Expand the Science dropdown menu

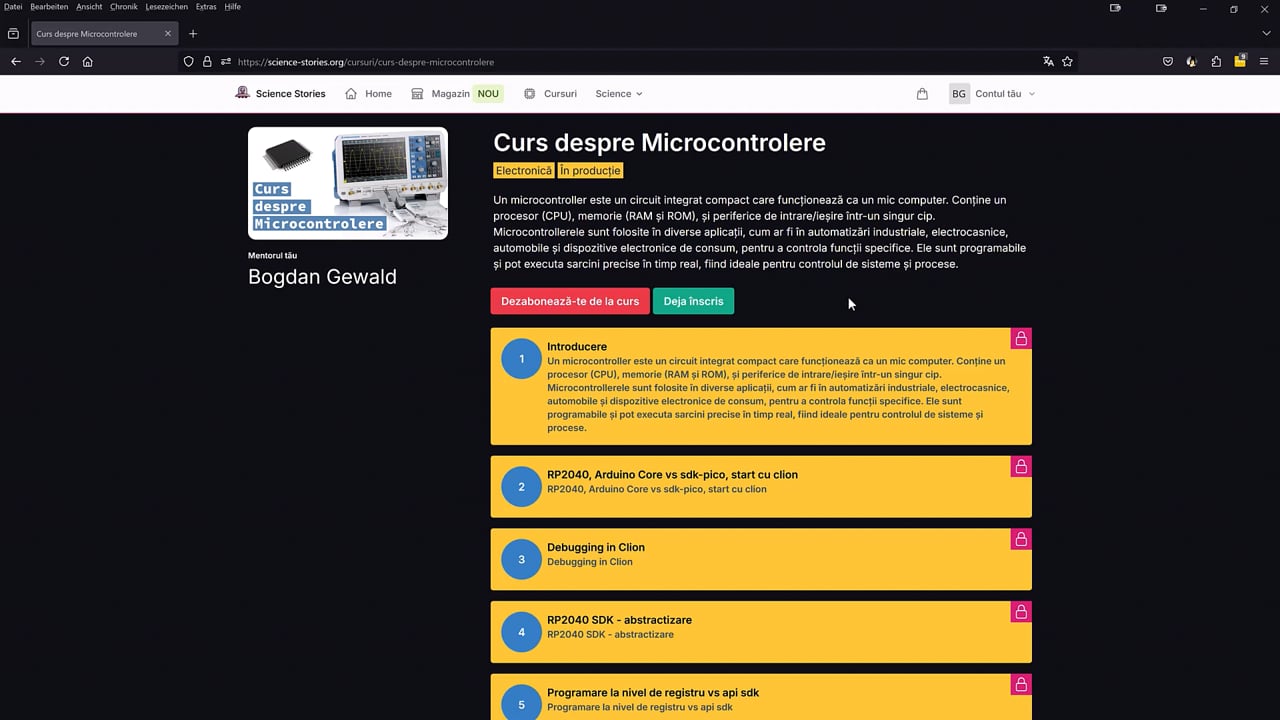[x=619, y=94]
